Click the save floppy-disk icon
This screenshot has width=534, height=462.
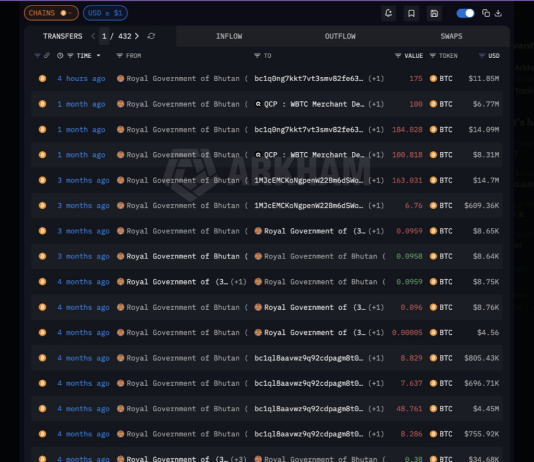click(434, 13)
